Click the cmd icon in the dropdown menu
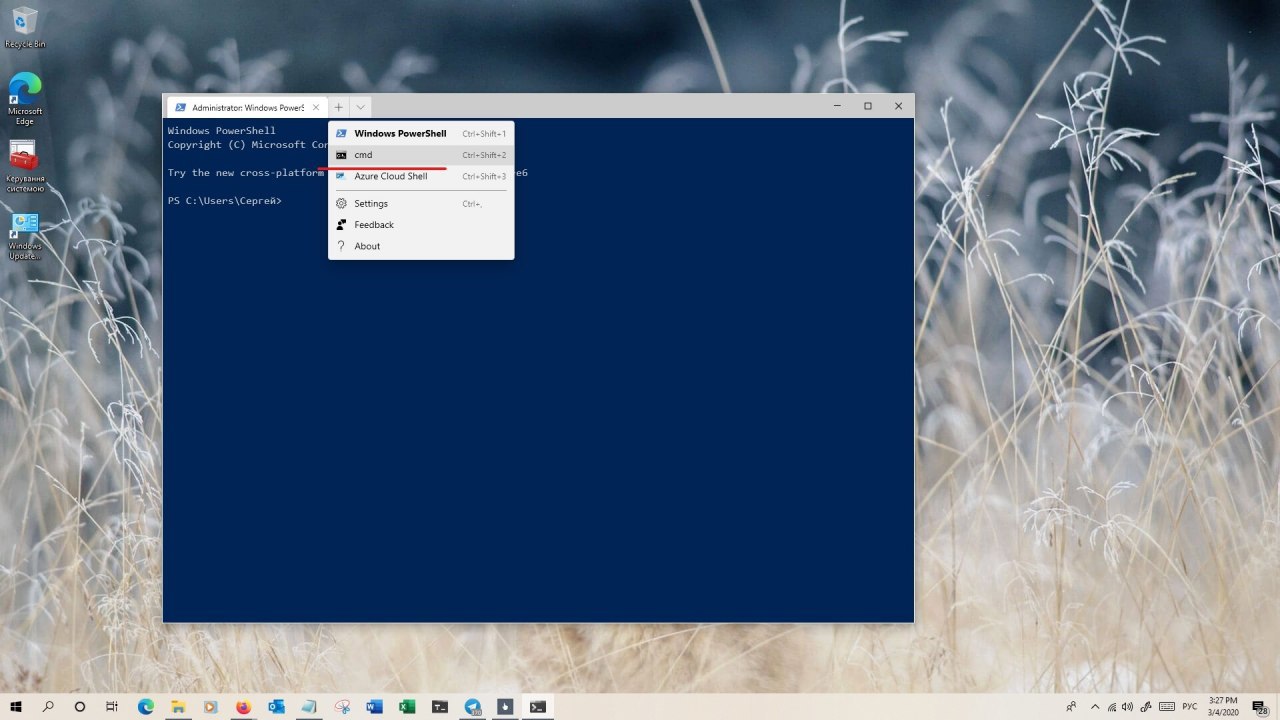 tap(341, 155)
